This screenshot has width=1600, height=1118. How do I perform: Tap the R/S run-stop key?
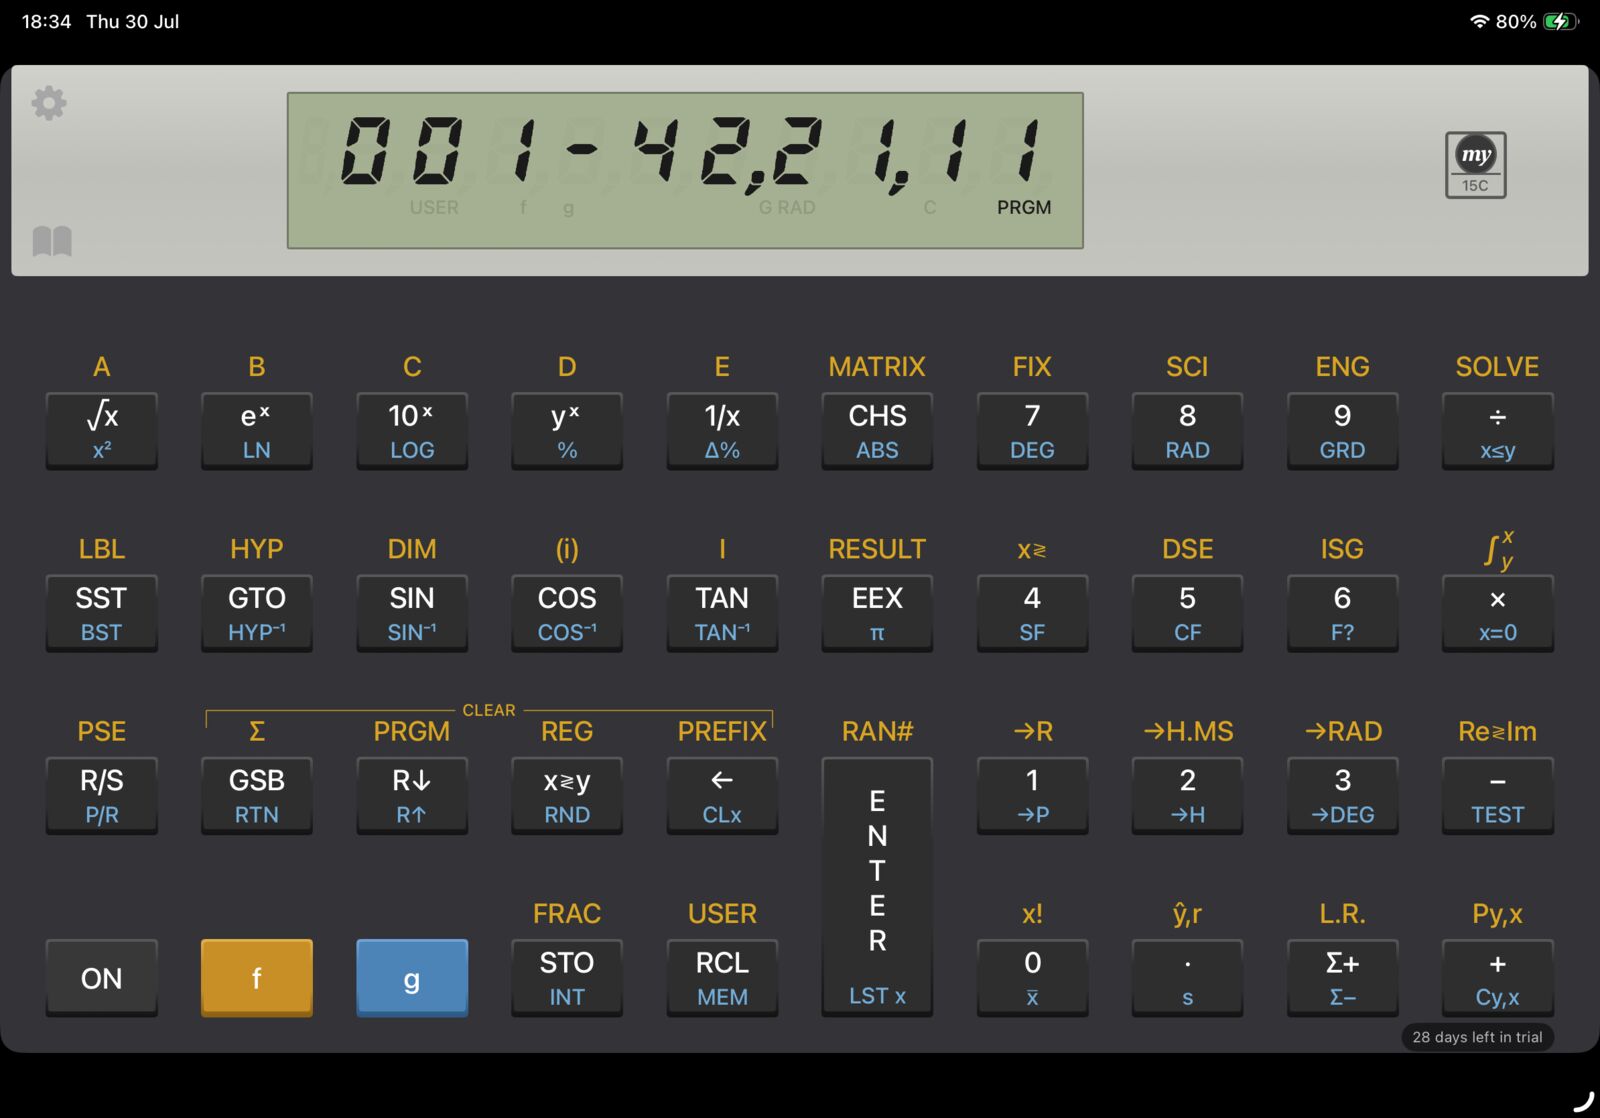coord(102,796)
